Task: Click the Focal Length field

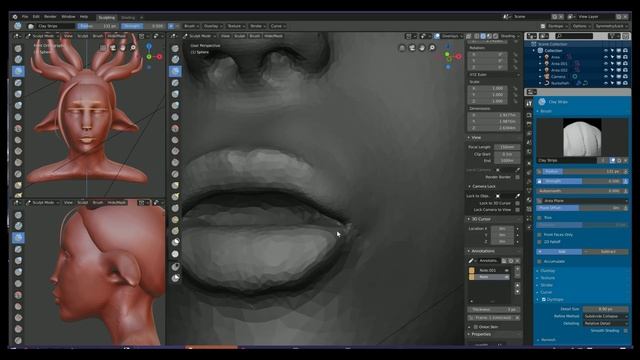Action: [x=507, y=147]
